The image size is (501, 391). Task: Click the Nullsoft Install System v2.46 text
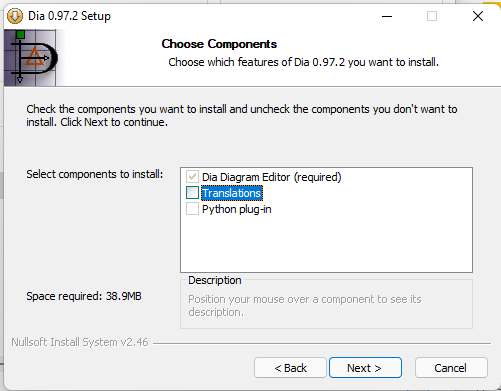pos(80,342)
